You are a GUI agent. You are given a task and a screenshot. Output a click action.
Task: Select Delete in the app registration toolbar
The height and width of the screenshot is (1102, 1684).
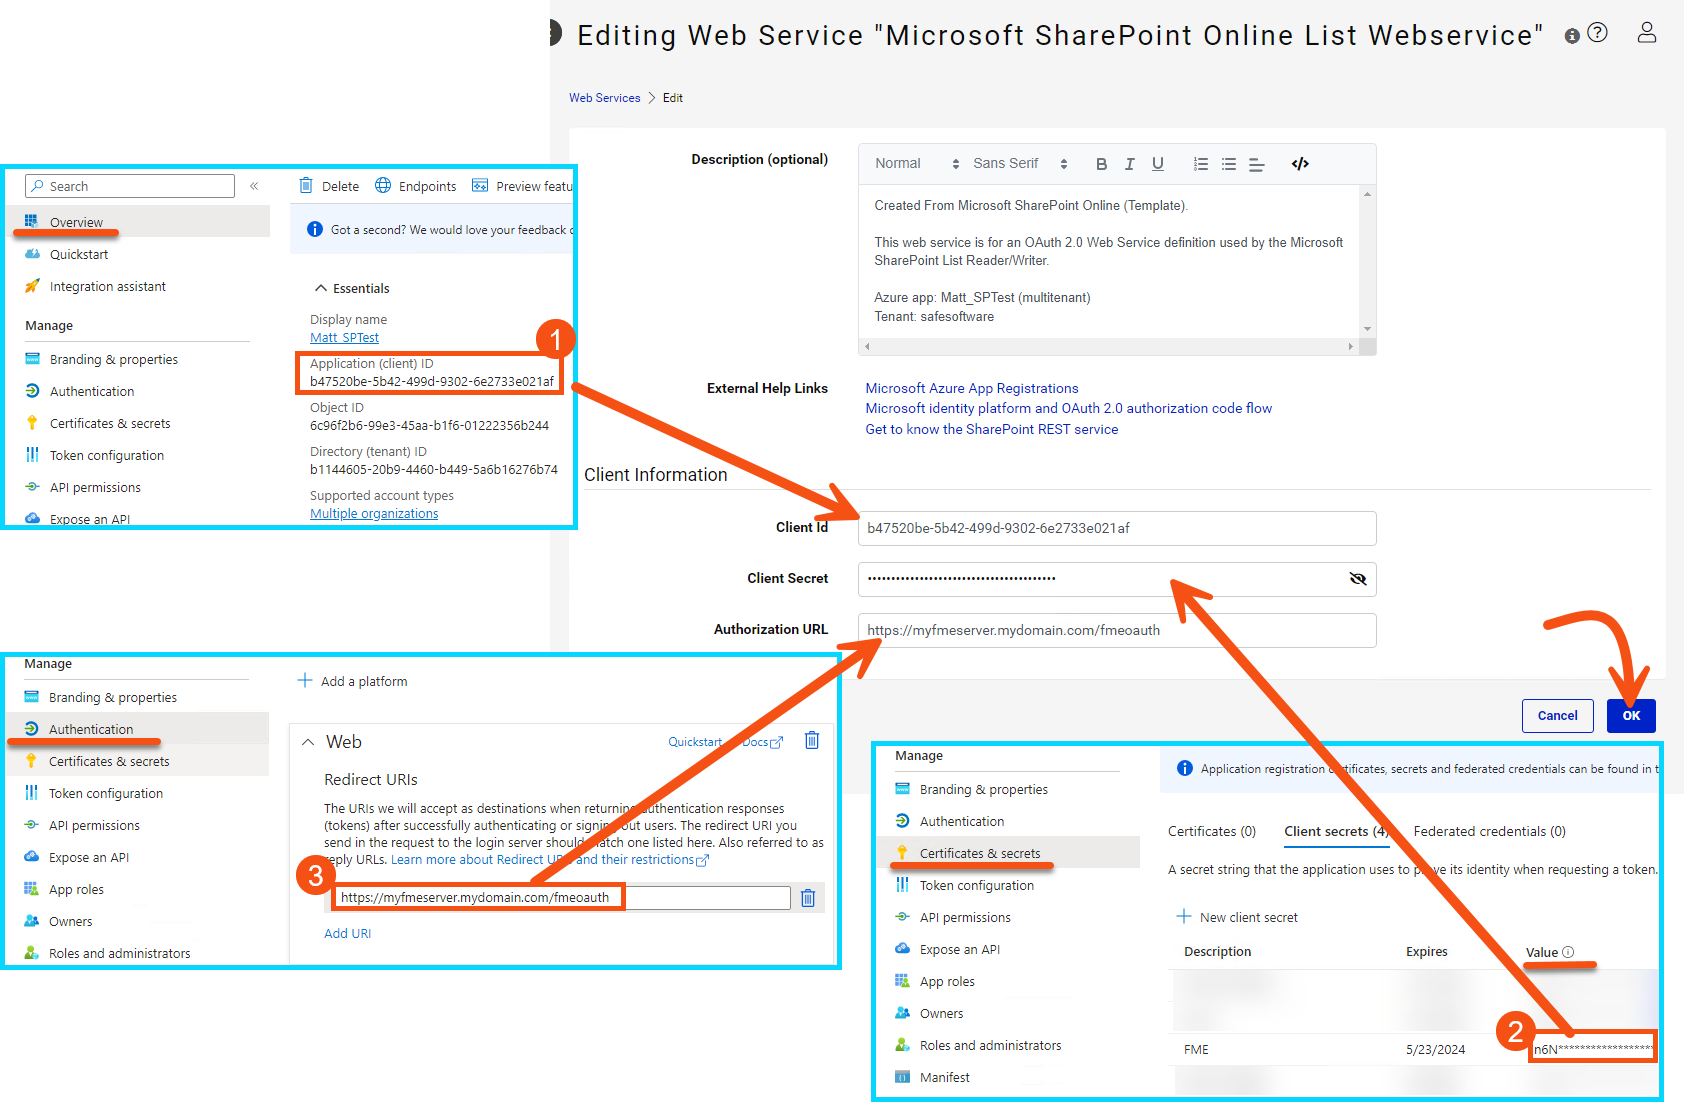[328, 185]
